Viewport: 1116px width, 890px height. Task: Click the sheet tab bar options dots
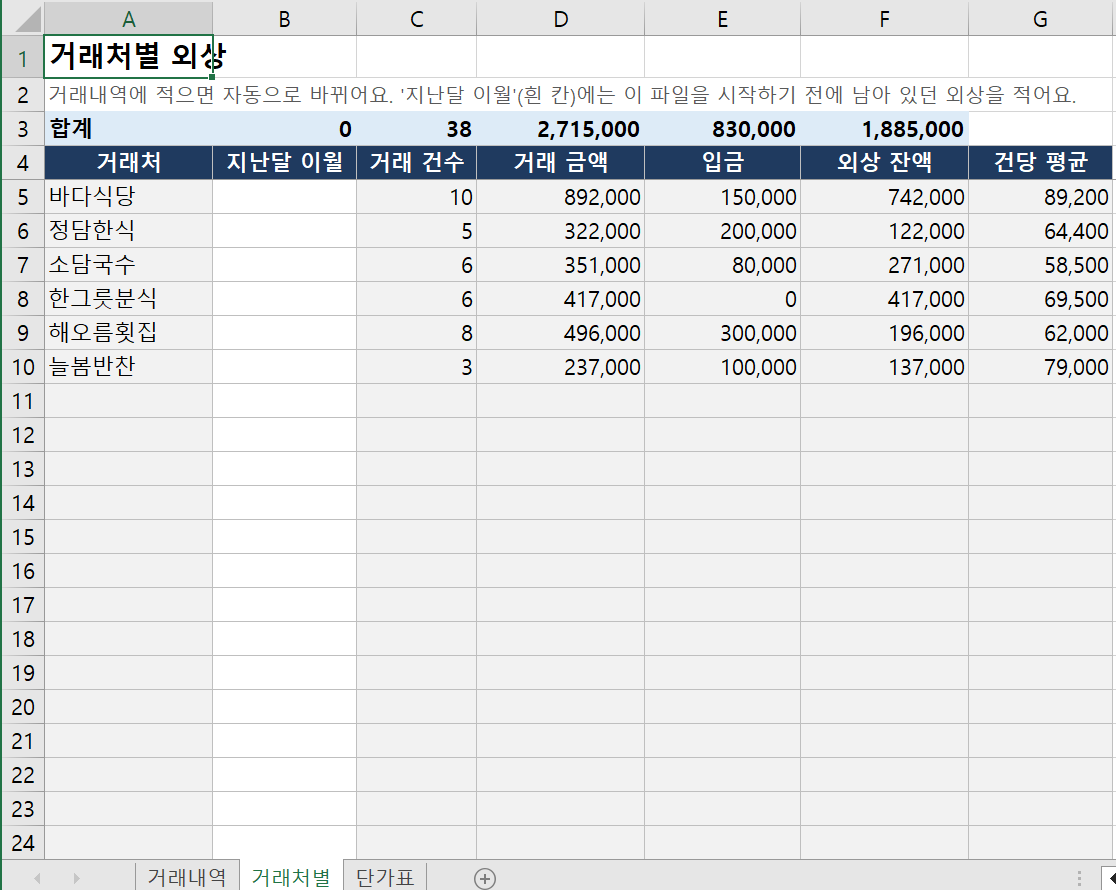pos(1079,878)
